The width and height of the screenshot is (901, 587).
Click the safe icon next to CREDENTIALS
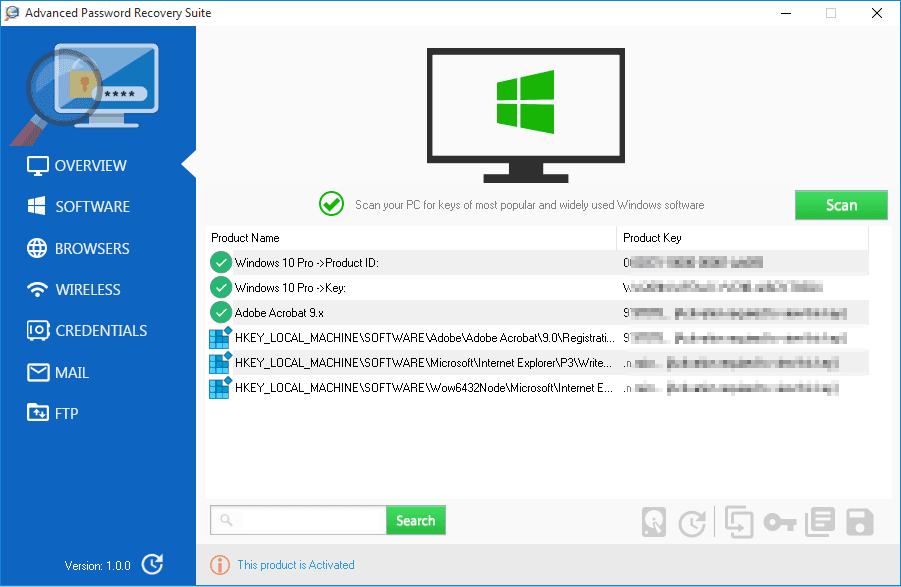tap(38, 330)
